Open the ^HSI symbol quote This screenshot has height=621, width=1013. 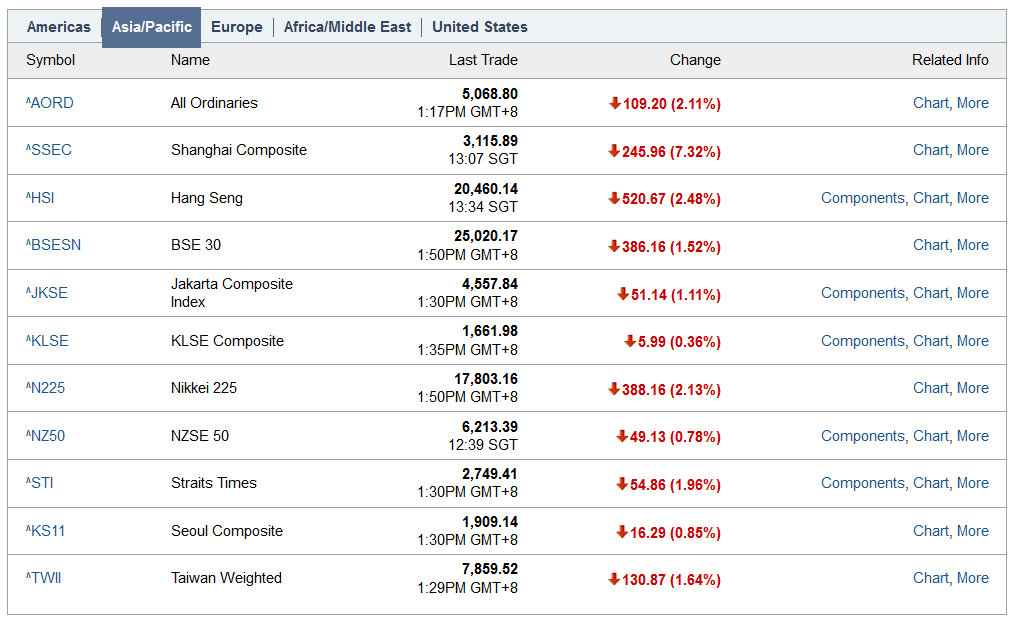click(x=41, y=198)
